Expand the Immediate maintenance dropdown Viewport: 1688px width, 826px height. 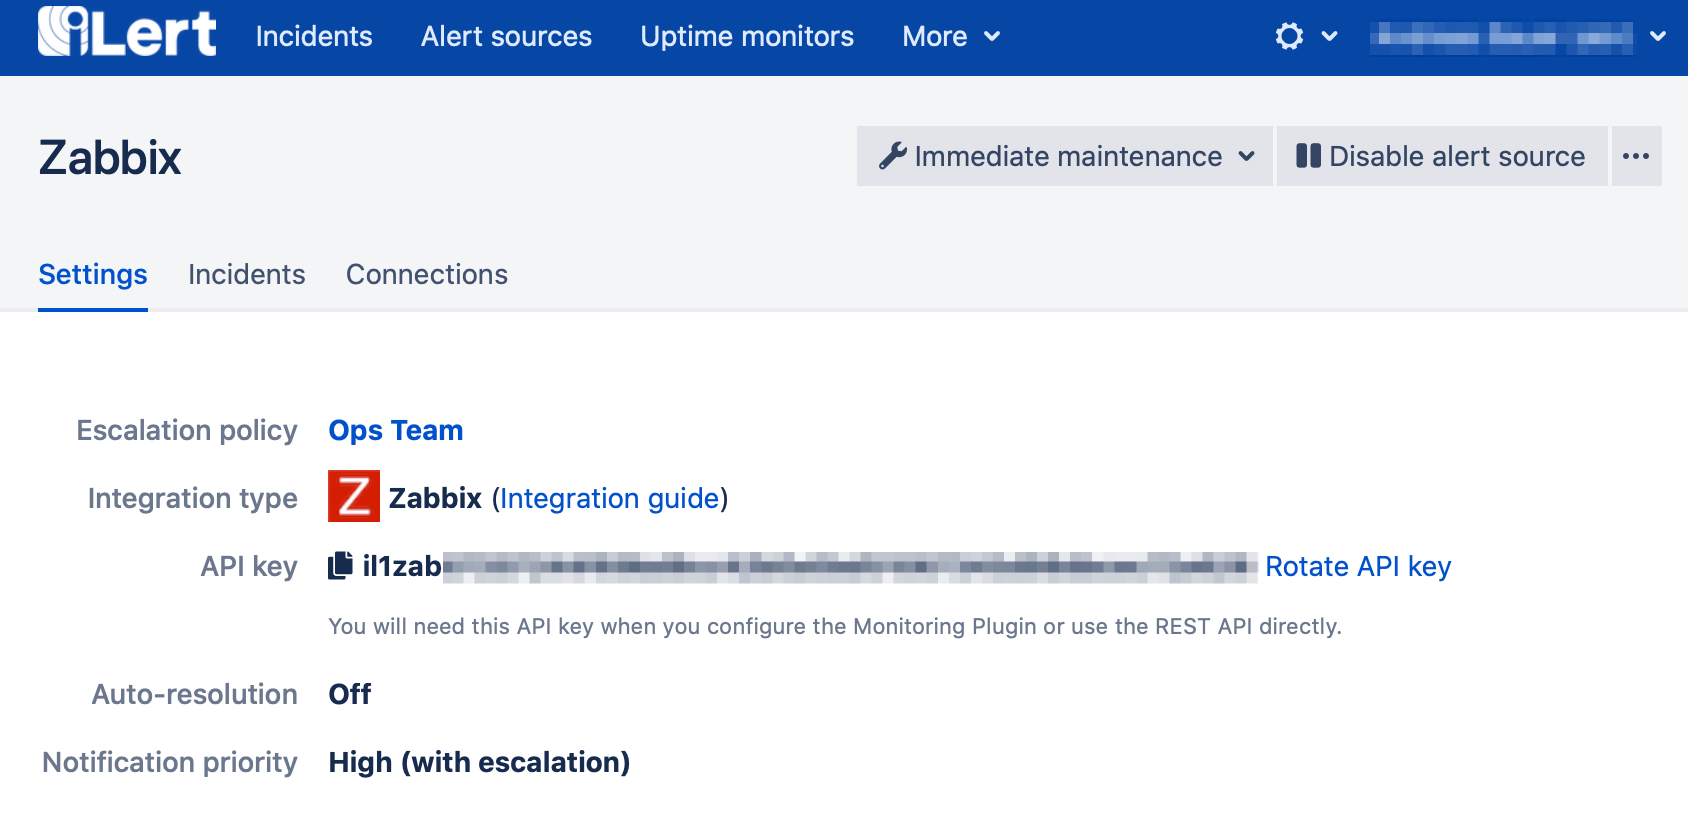pyautogui.click(x=1246, y=156)
